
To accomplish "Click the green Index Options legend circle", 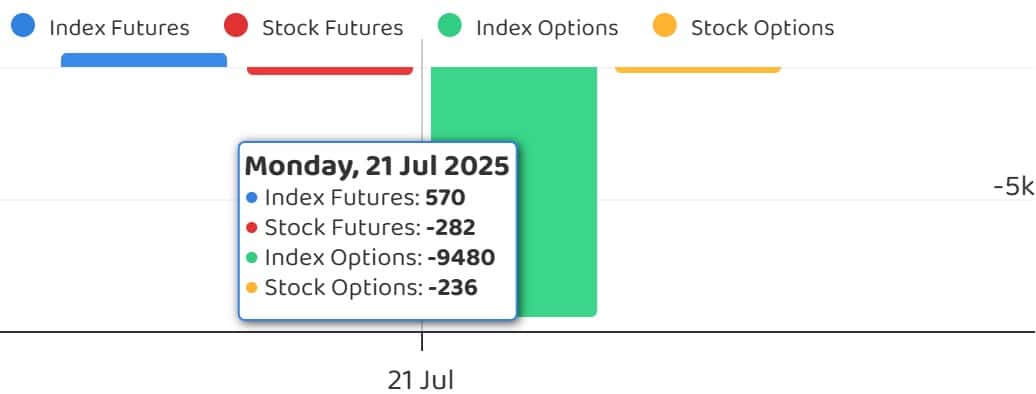I will click(x=449, y=26).
